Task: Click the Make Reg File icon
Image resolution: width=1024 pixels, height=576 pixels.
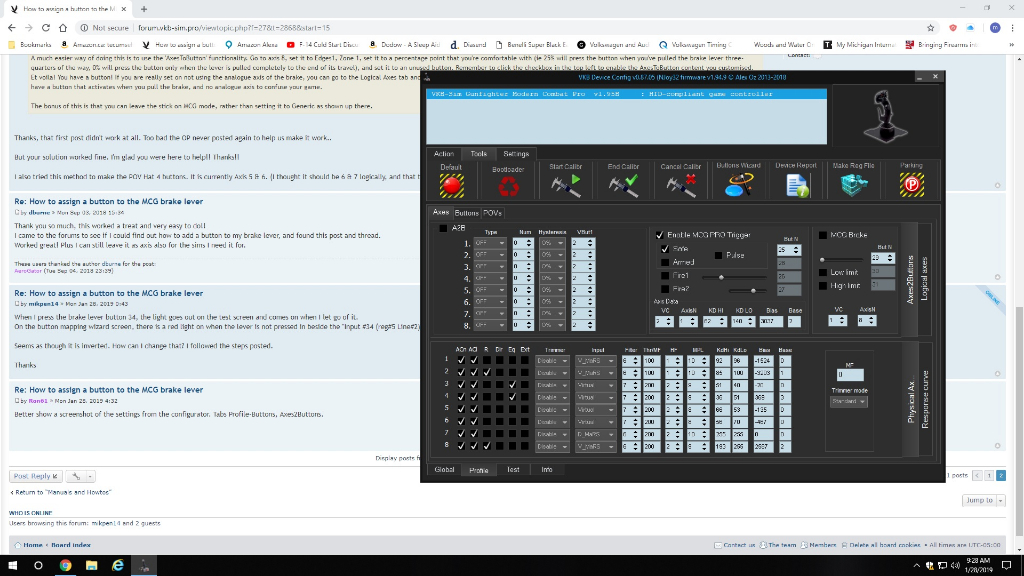Action: [x=853, y=185]
